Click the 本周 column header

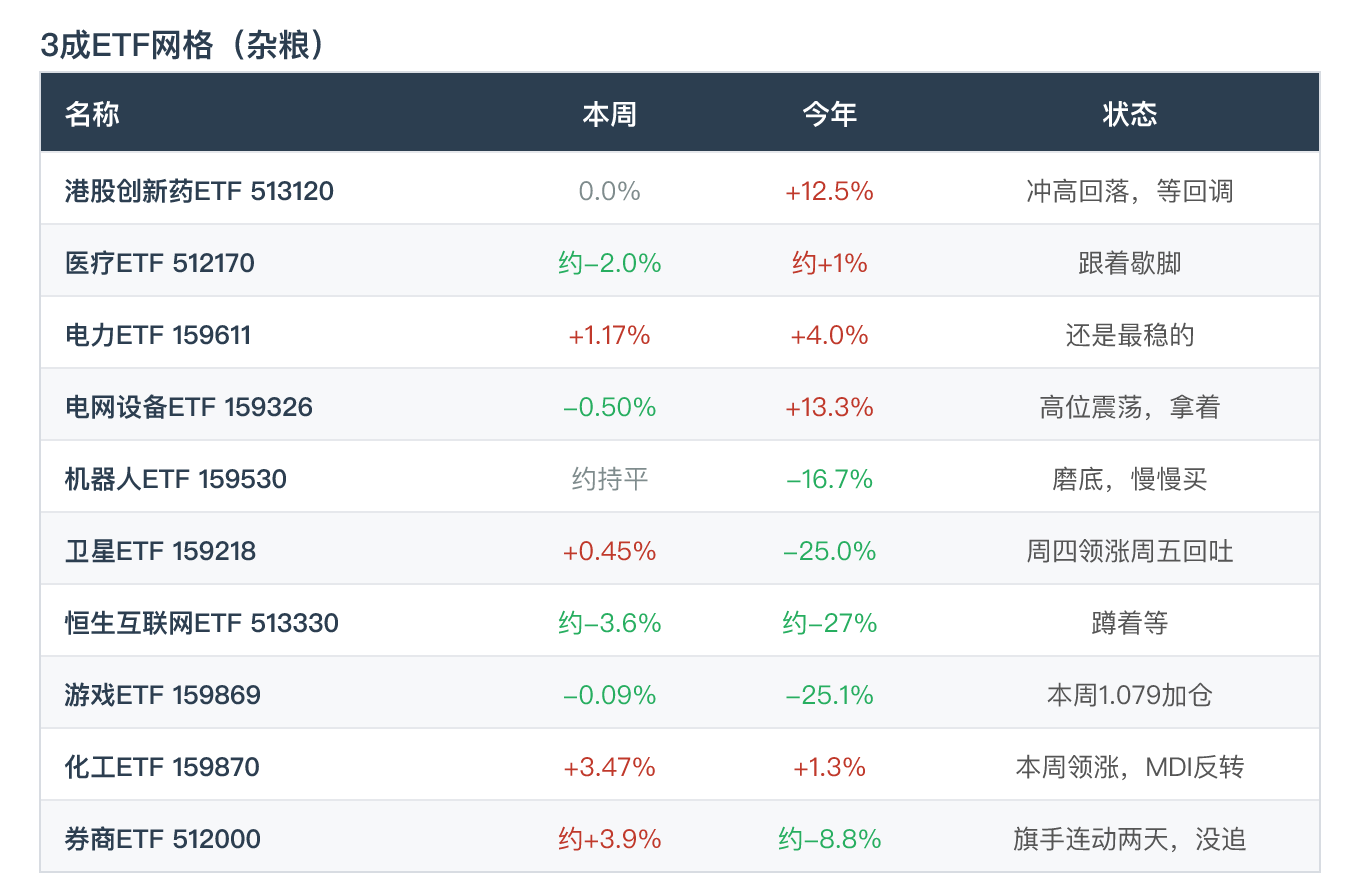(x=609, y=114)
